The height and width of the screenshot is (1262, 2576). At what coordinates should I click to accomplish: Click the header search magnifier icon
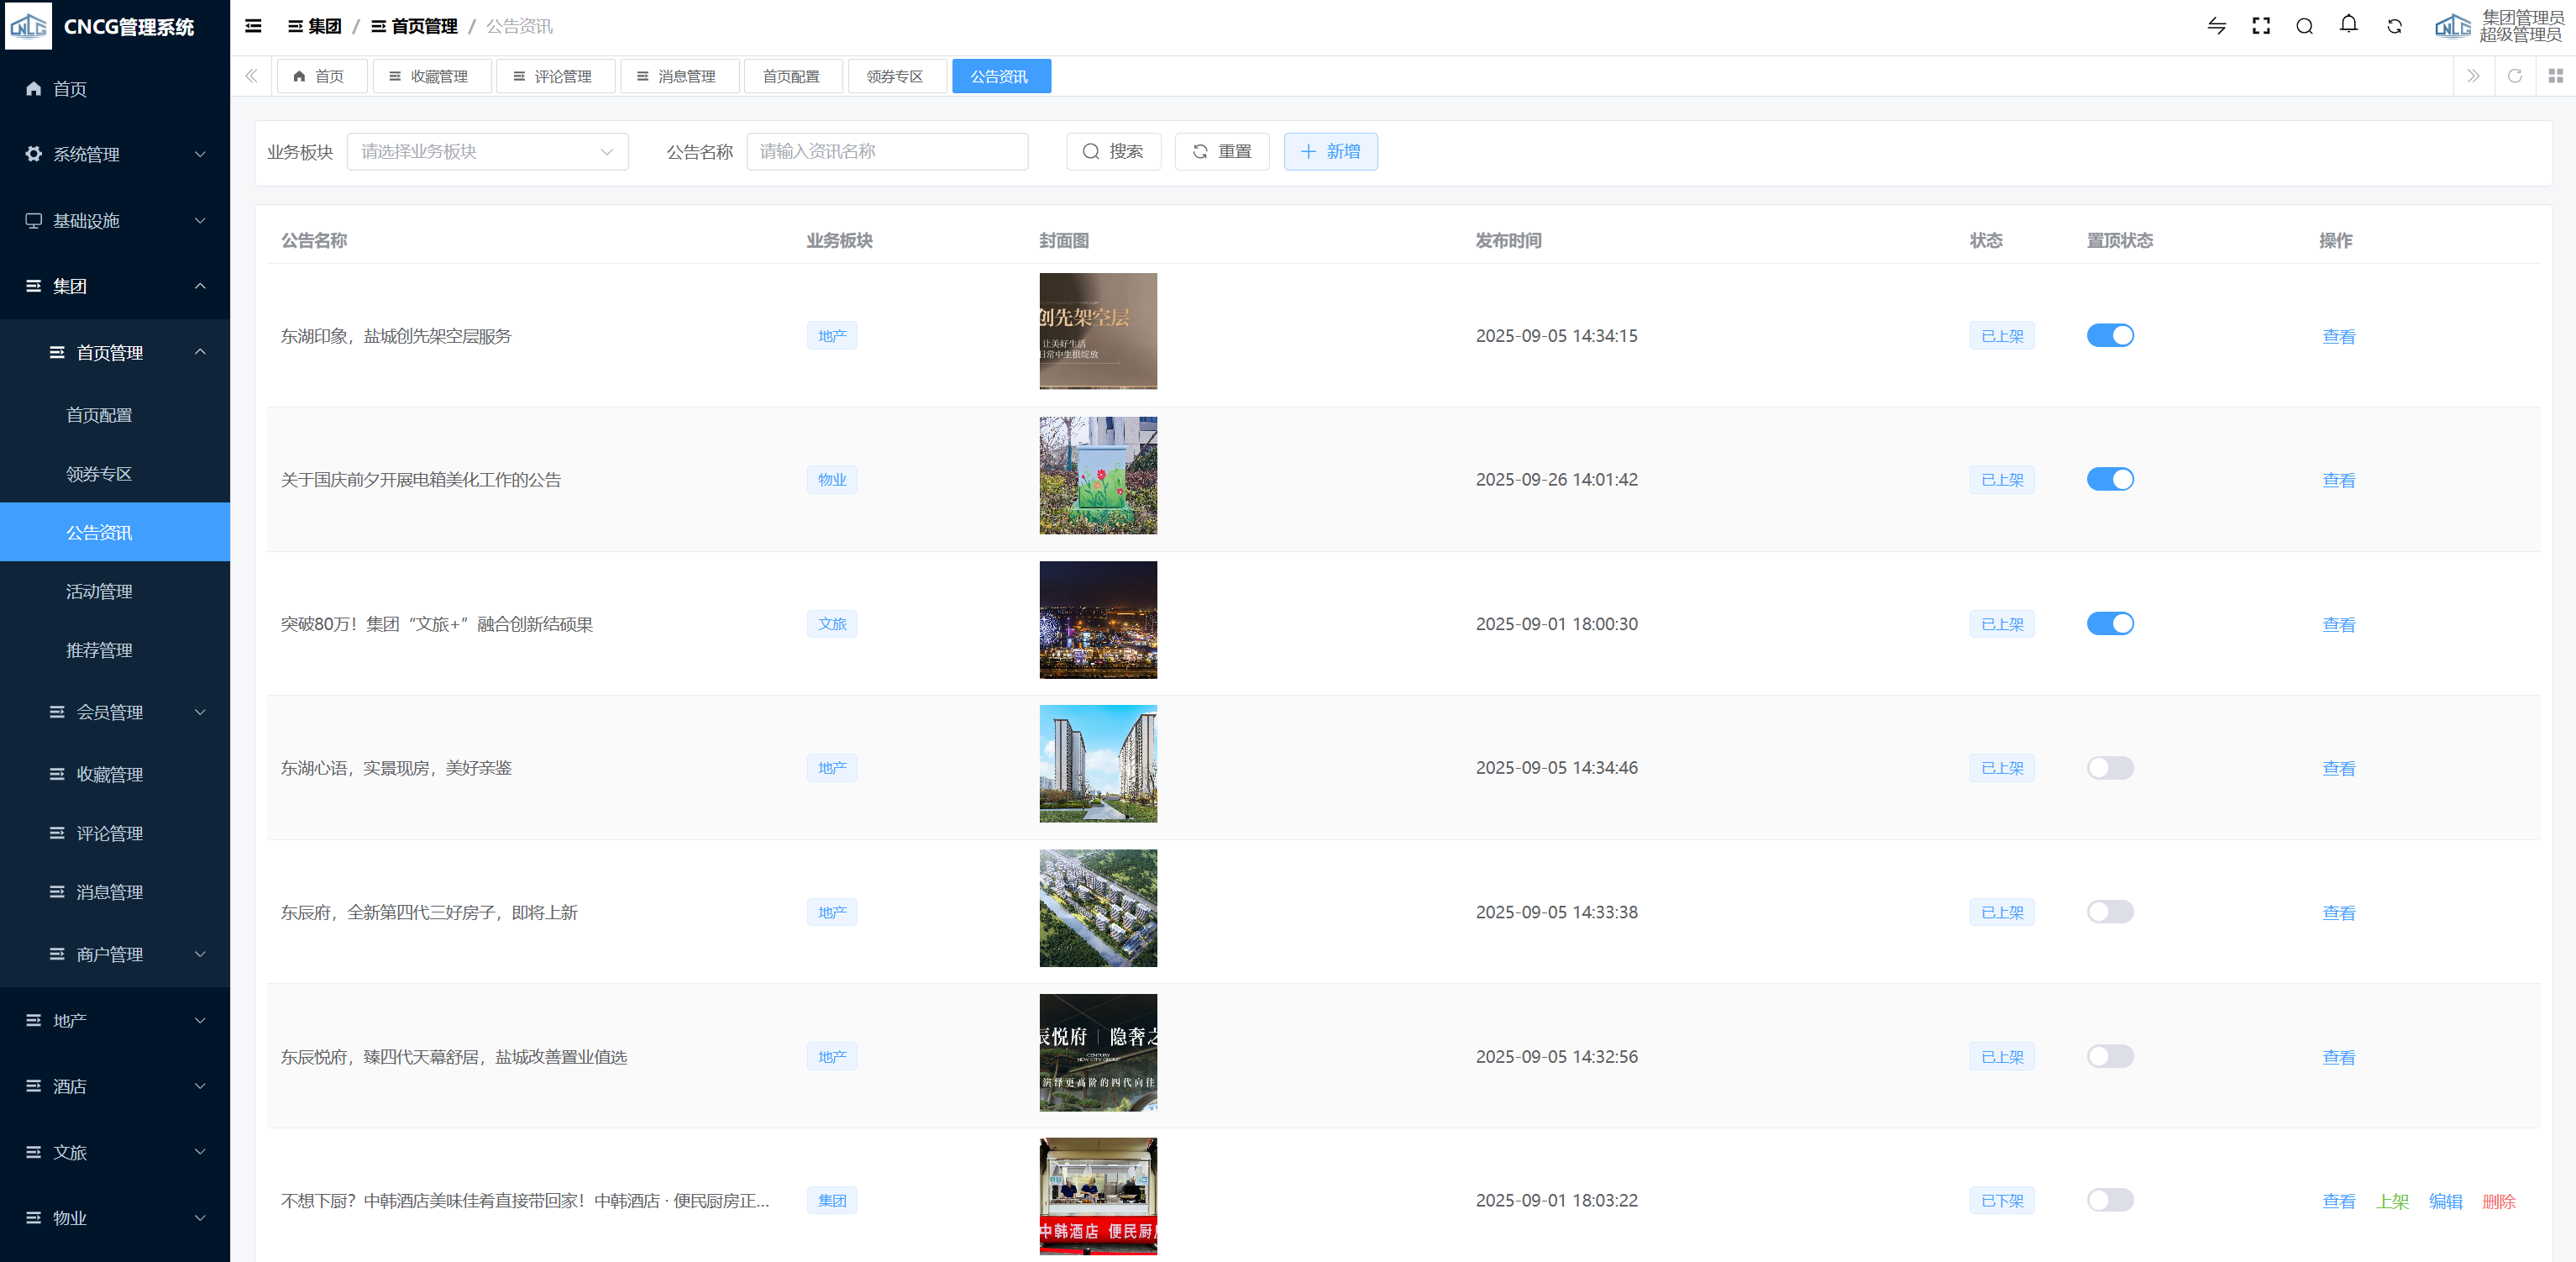click(x=2304, y=26)
